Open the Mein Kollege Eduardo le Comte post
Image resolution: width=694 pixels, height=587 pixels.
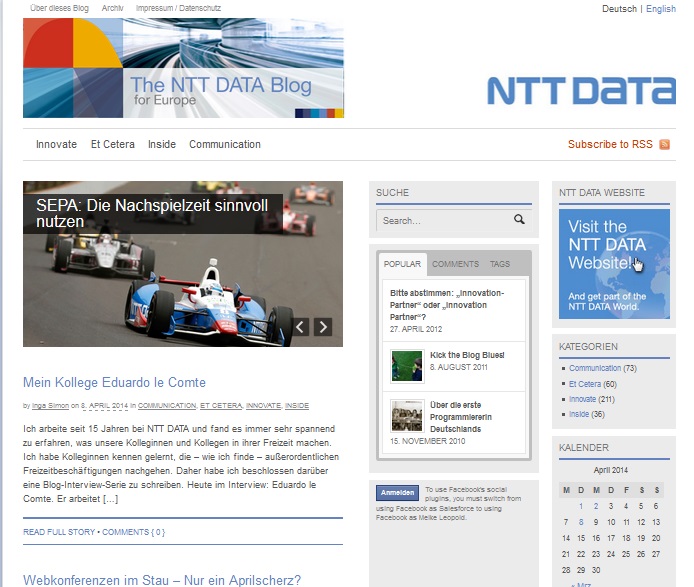[114, 383]
